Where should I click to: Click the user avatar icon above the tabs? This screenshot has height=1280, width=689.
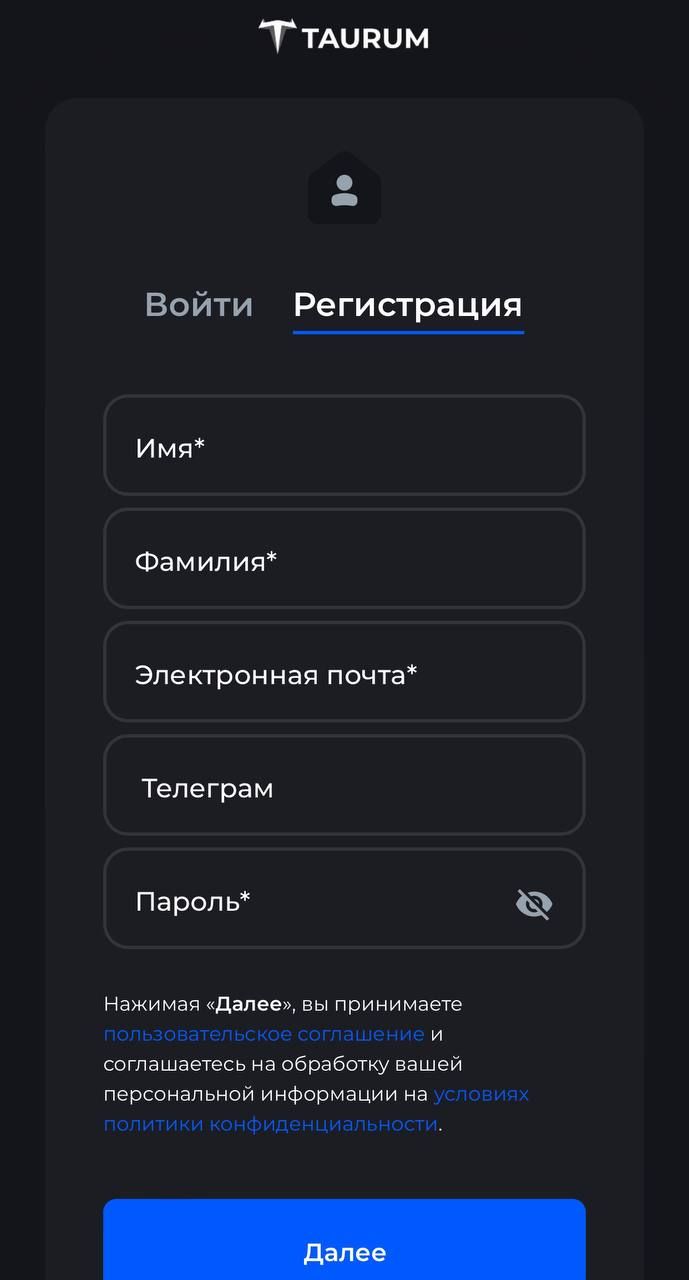(344, 188)
